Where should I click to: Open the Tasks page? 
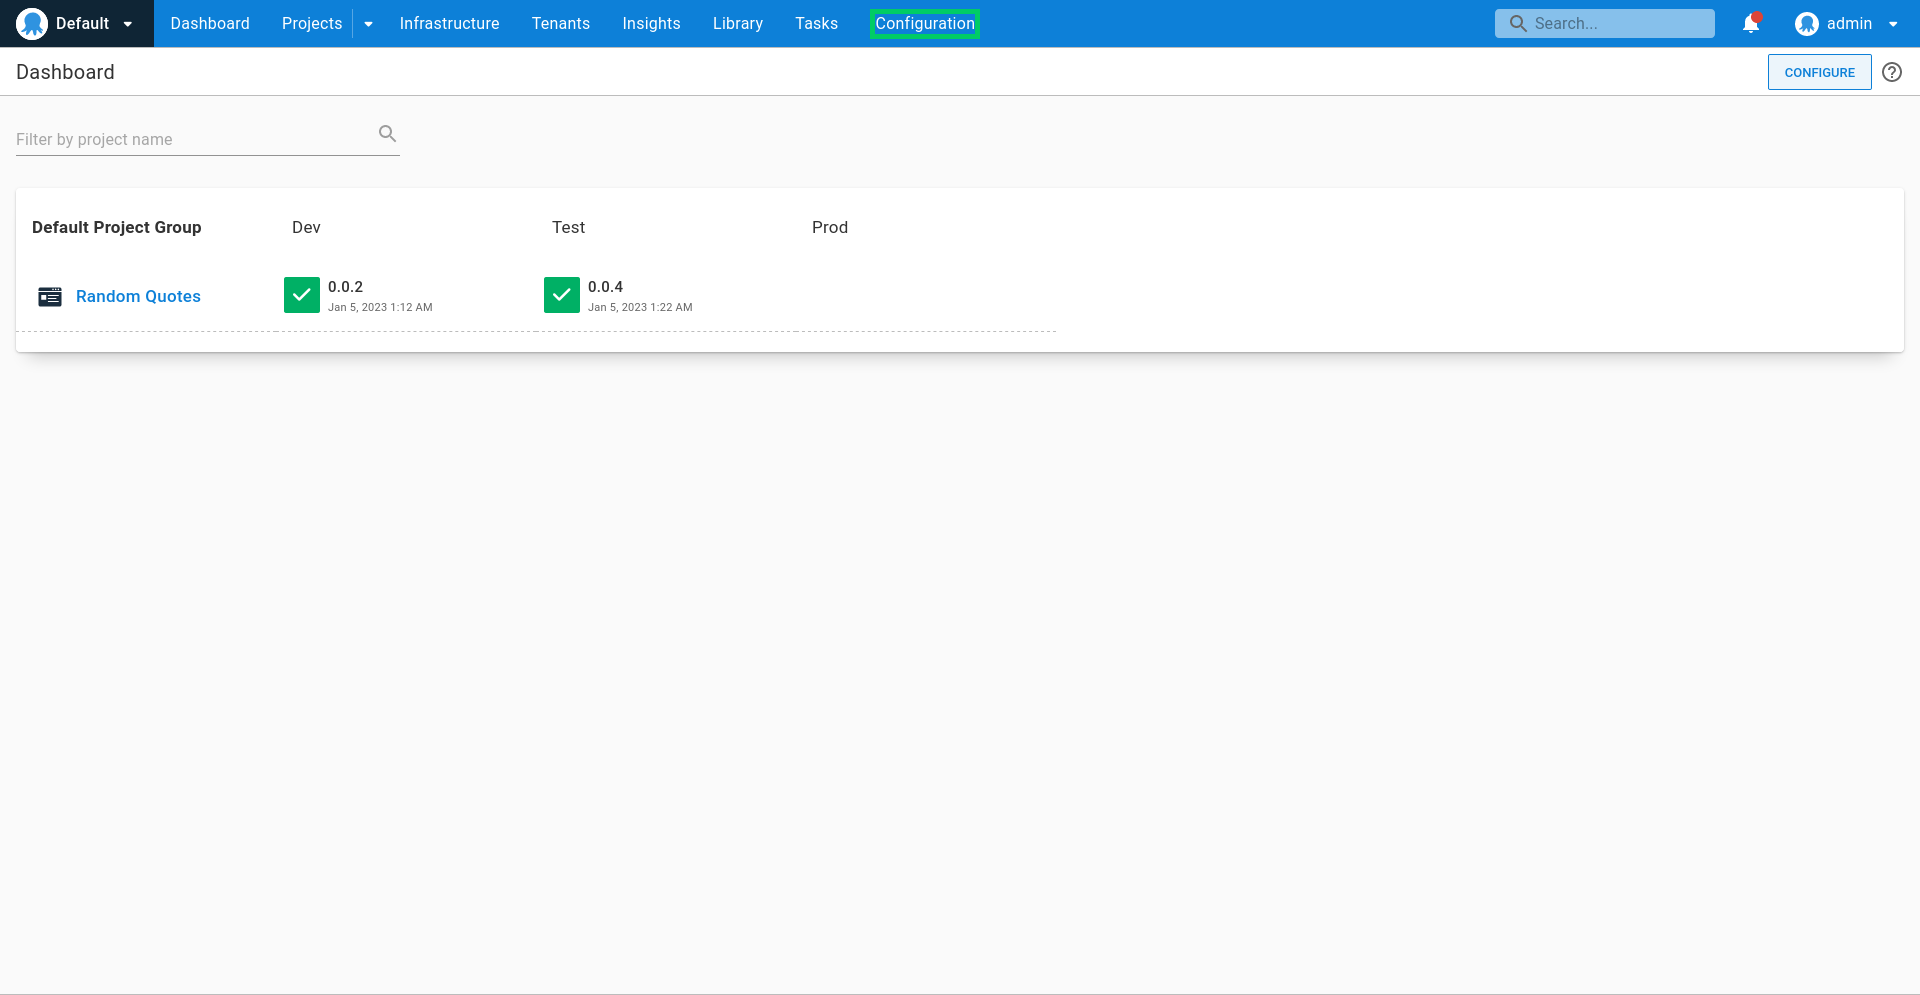pyautogui.click(x=816, y=23)
